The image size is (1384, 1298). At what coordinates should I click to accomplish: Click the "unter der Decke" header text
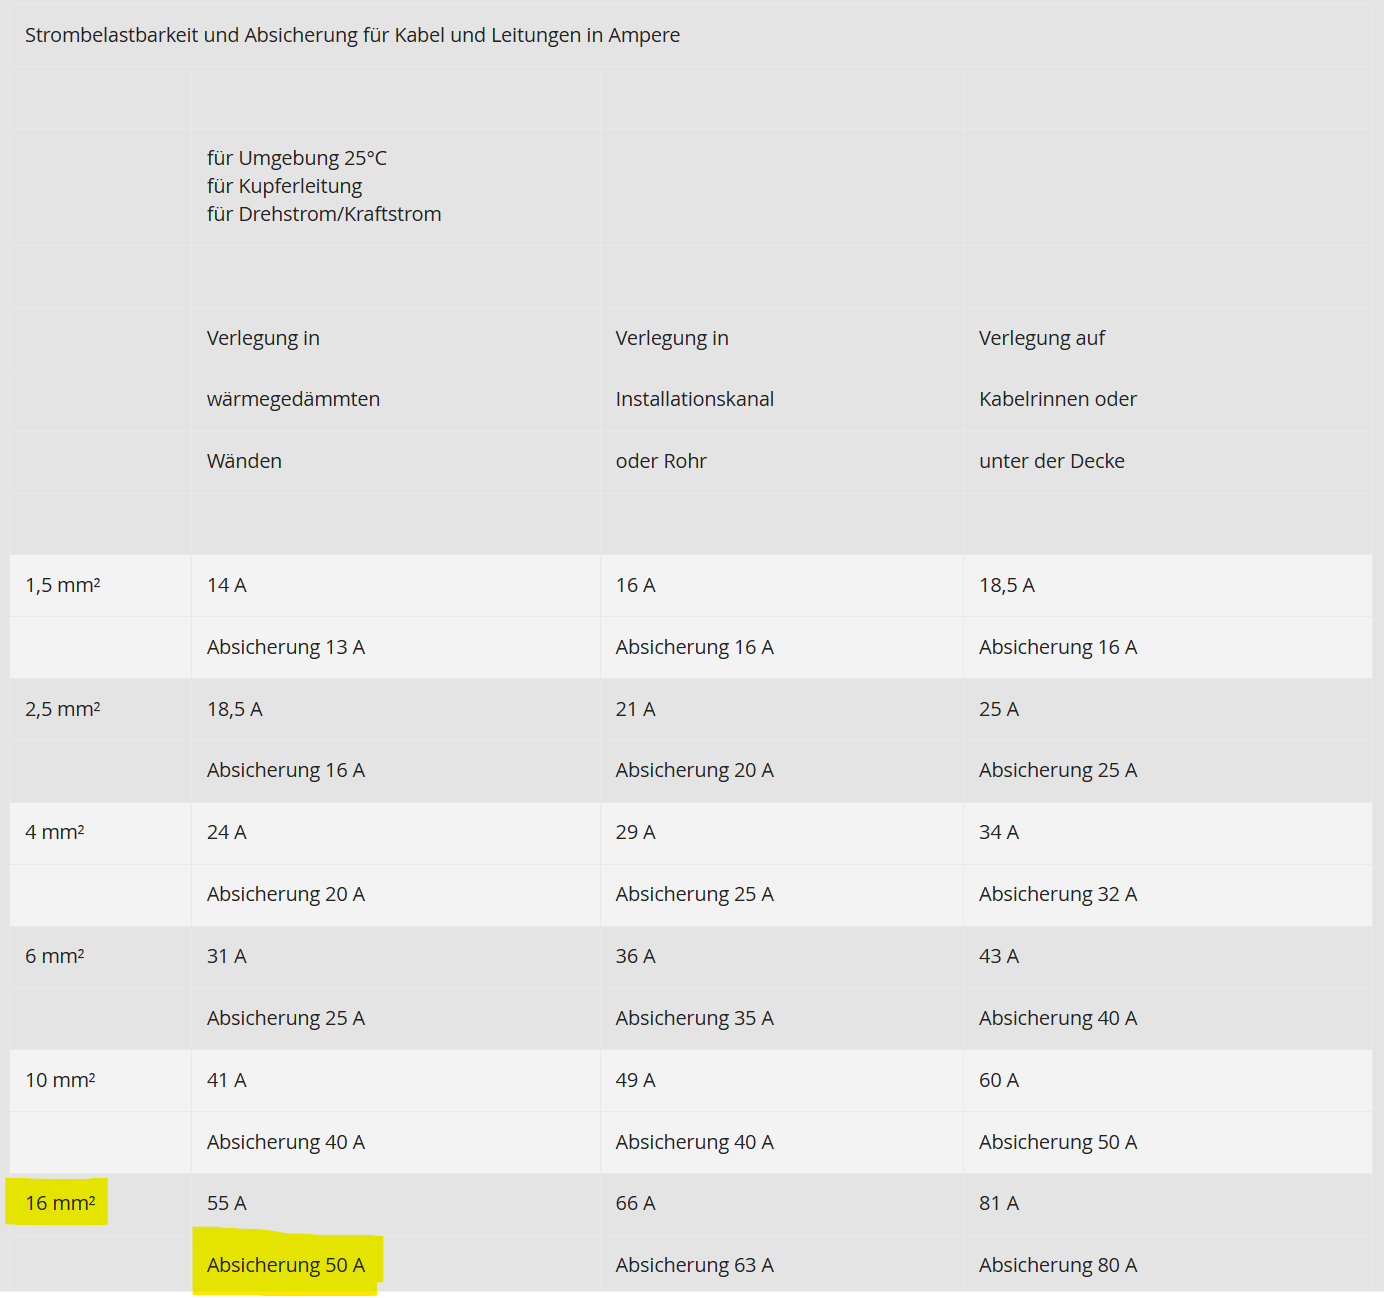click(1051, 461)
